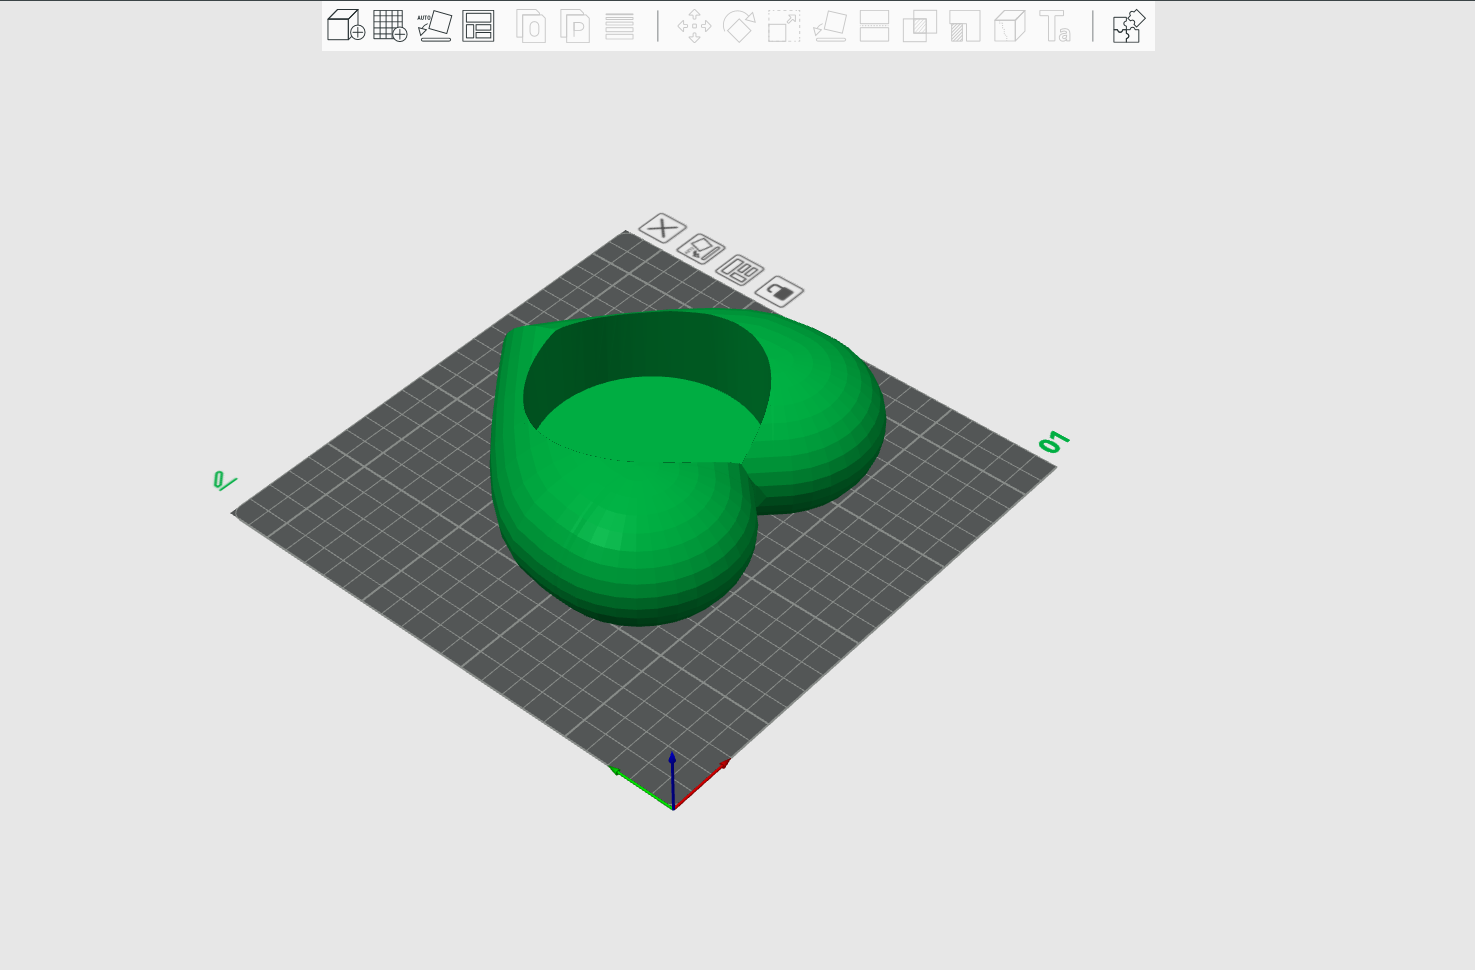The width and height of the screenshot is (1475, 970).
Task: Click the arrange layout icon beside build plate
Action: [740, 270]
